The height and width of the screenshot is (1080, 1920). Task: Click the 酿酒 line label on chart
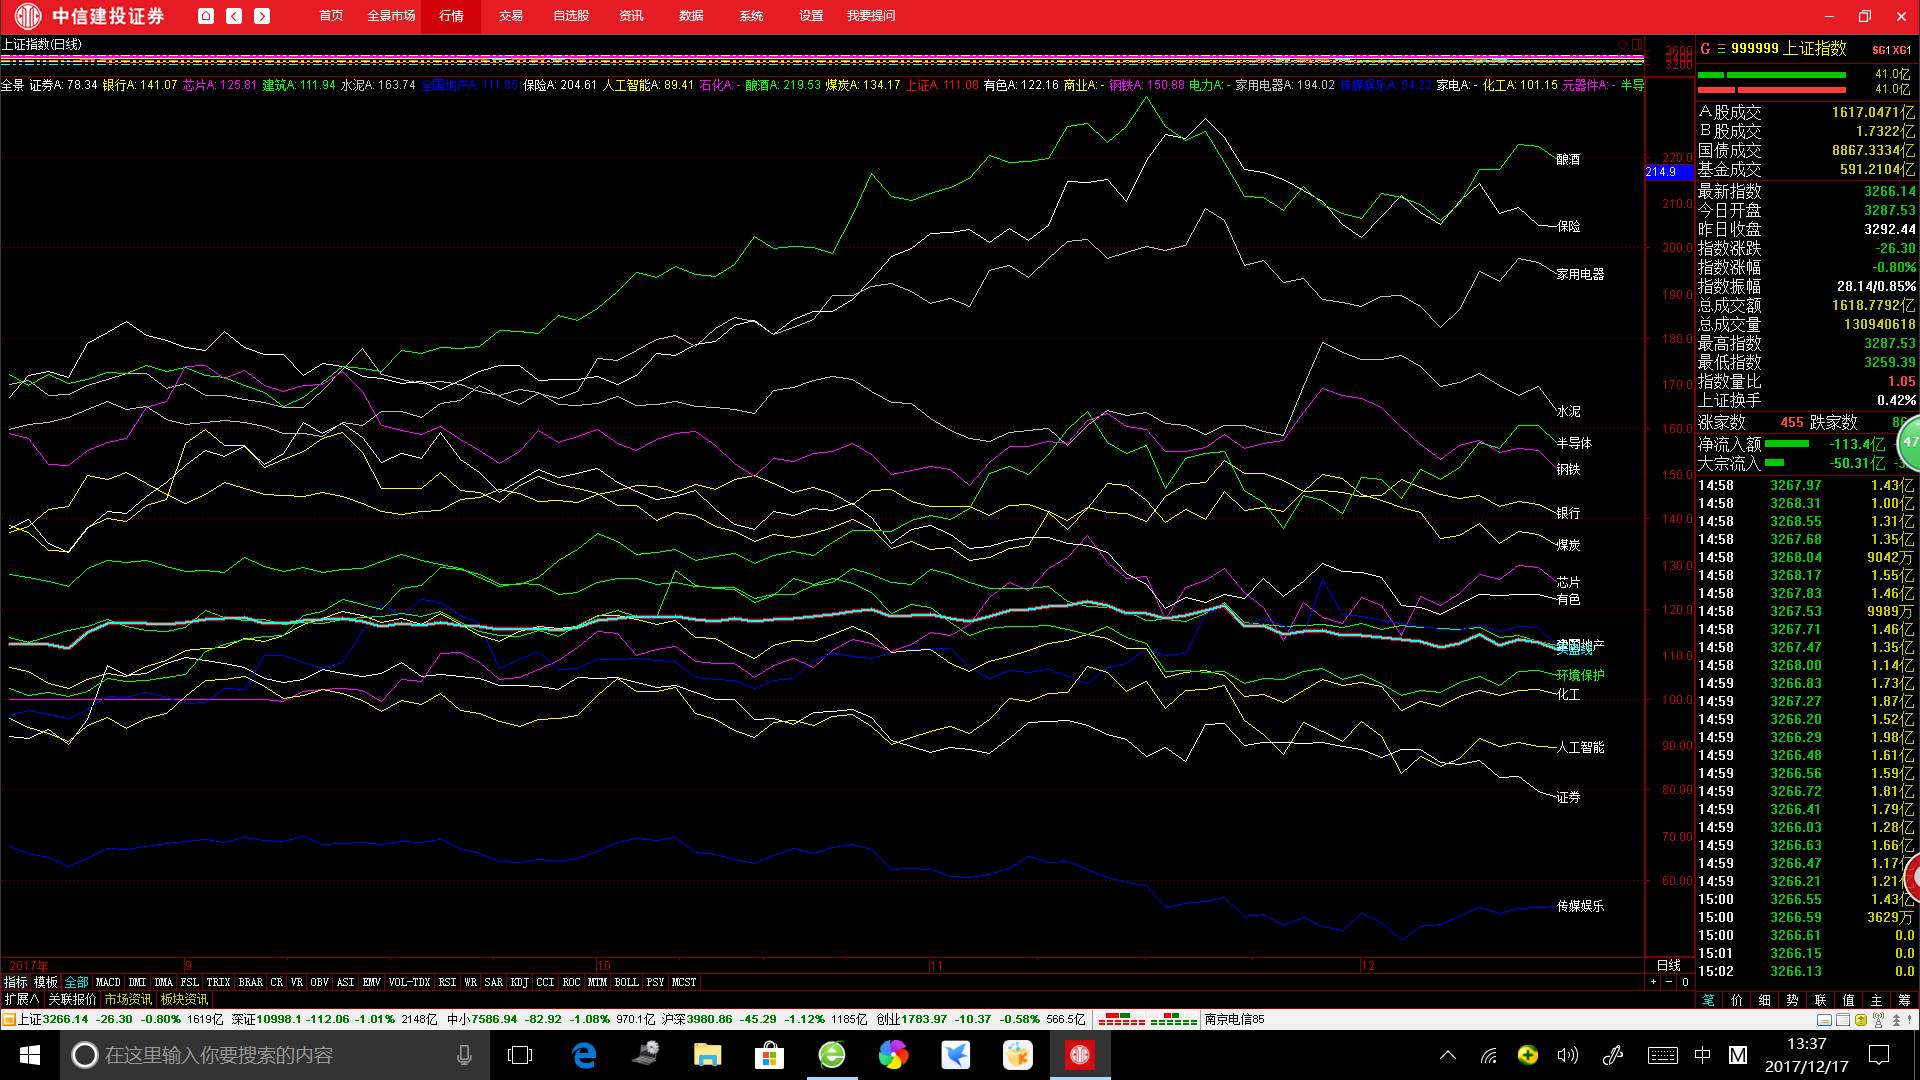(1568, 160)
